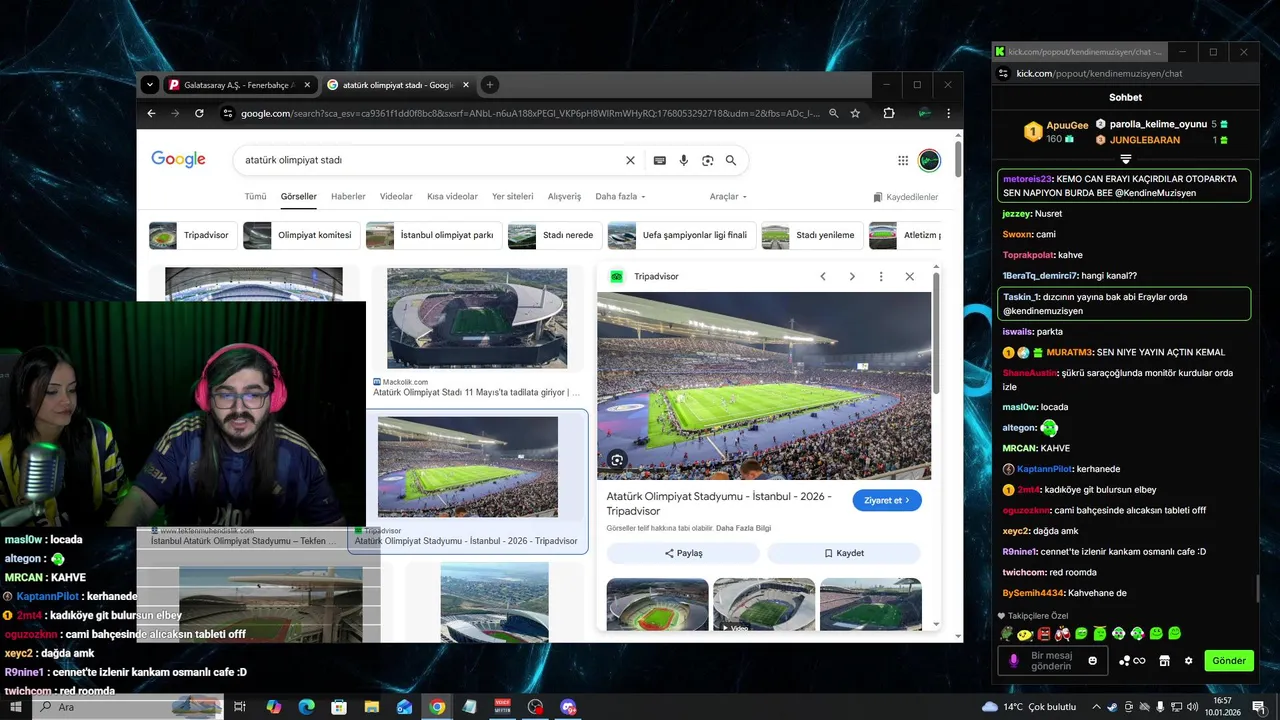Click the Chrome zoom magnifier in address bar
The height and width of the screenshot is (720, 1280).
833,113
